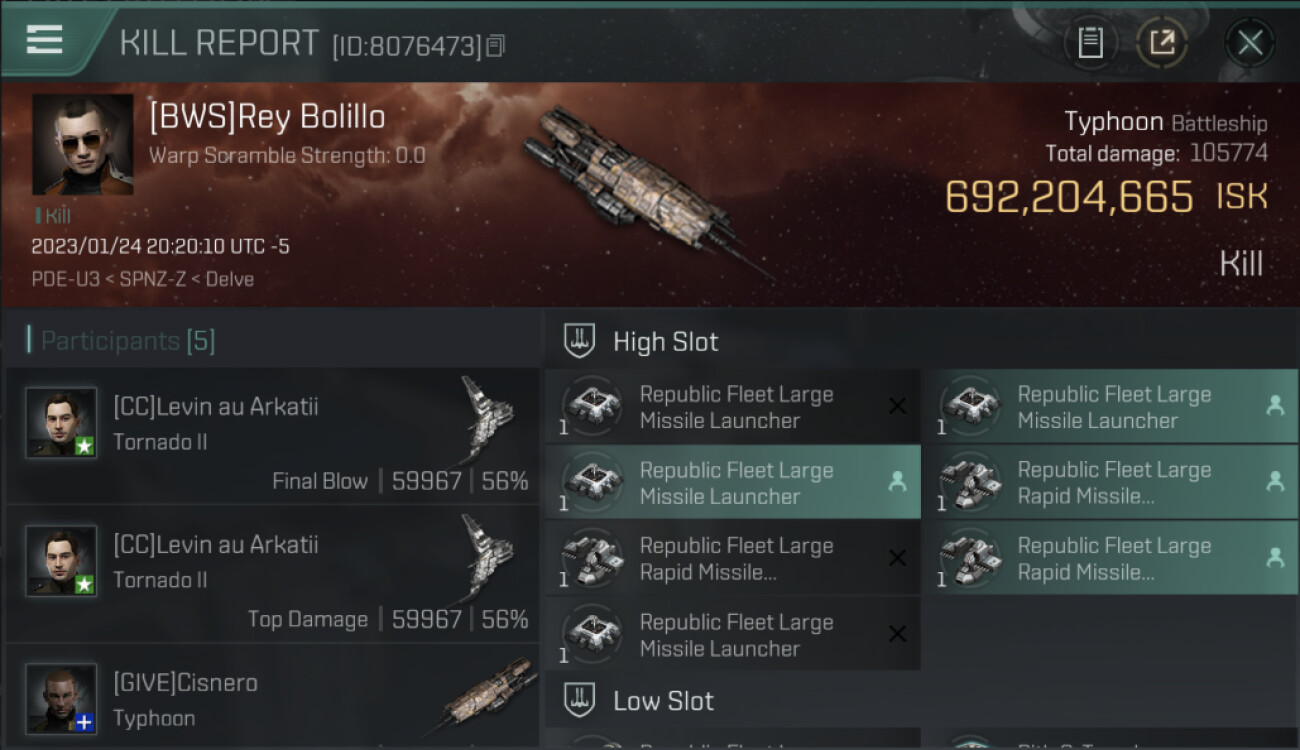Image resolution: width=1300 pixels, height=750 pixels.
Task: Select the unhighlighted Large Rapid Missile row
Action: (733, 559)
